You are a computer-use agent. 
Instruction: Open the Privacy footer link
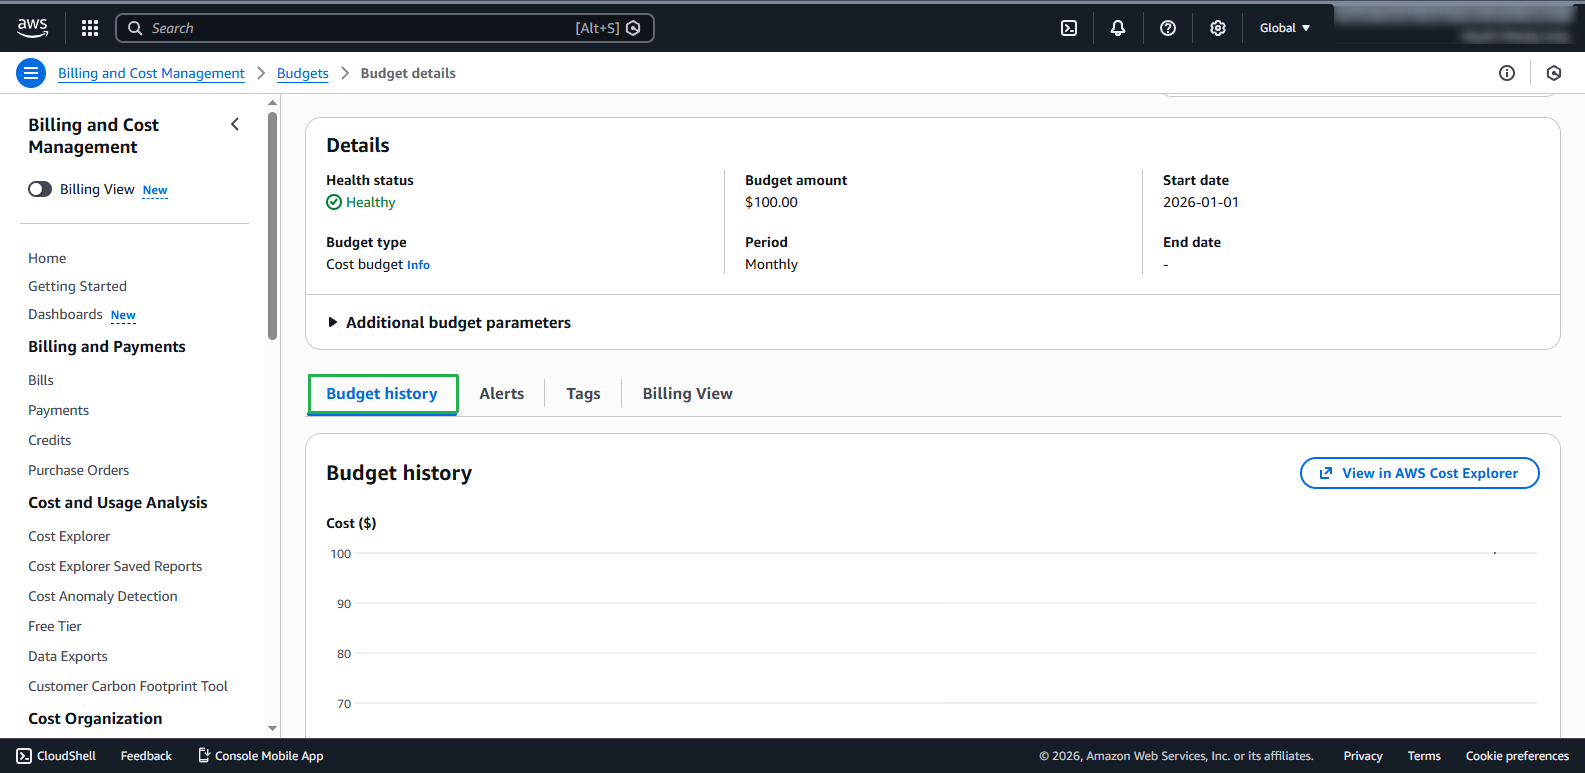coord(1363,756)
